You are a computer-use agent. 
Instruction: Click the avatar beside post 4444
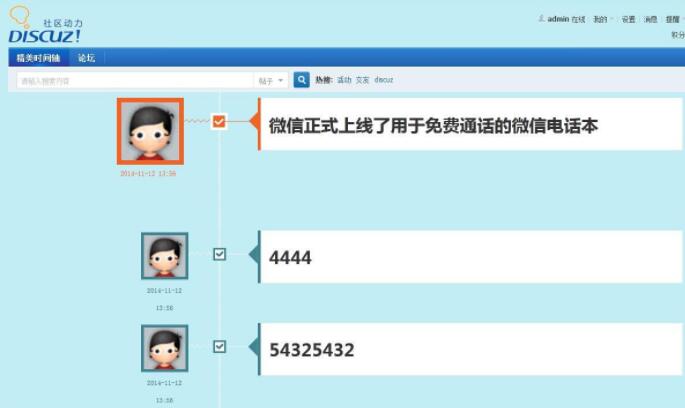coord(165,256)
